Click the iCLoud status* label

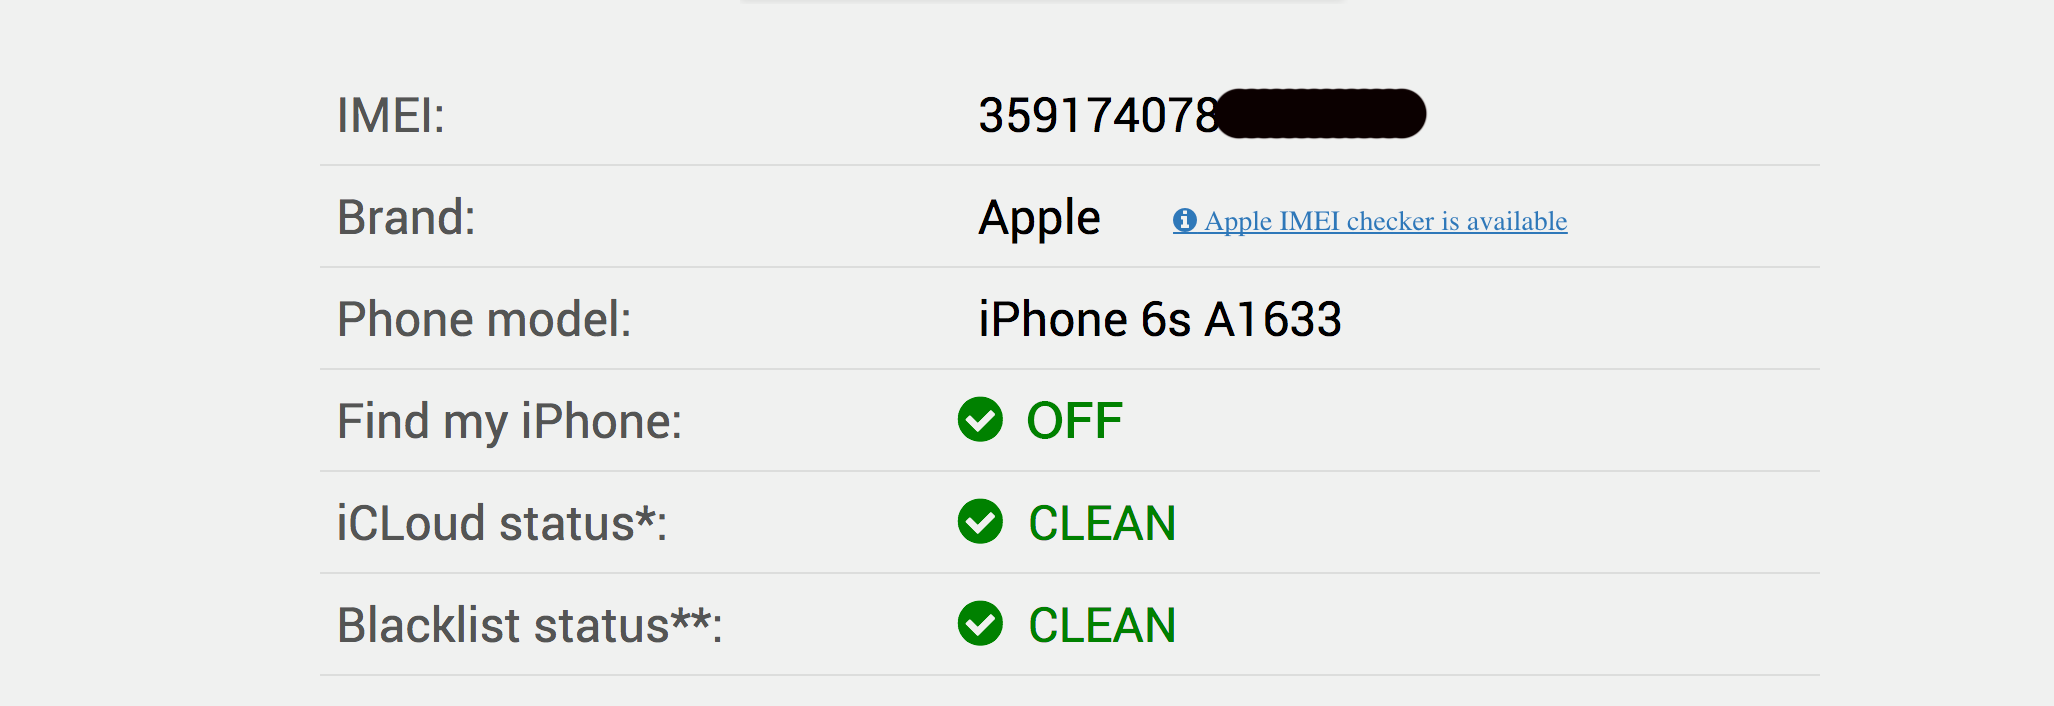502,523
